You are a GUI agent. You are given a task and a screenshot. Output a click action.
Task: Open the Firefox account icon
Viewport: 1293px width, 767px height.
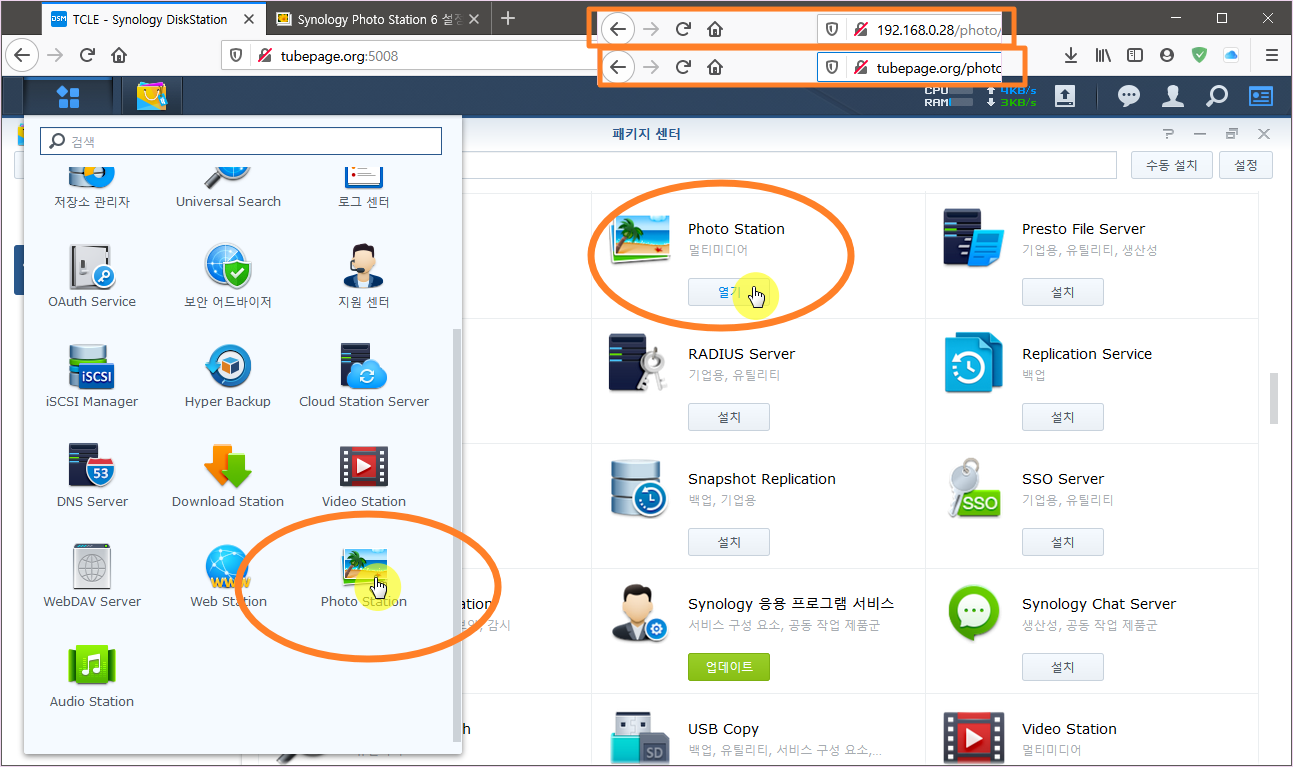(x=1167, y=56)
